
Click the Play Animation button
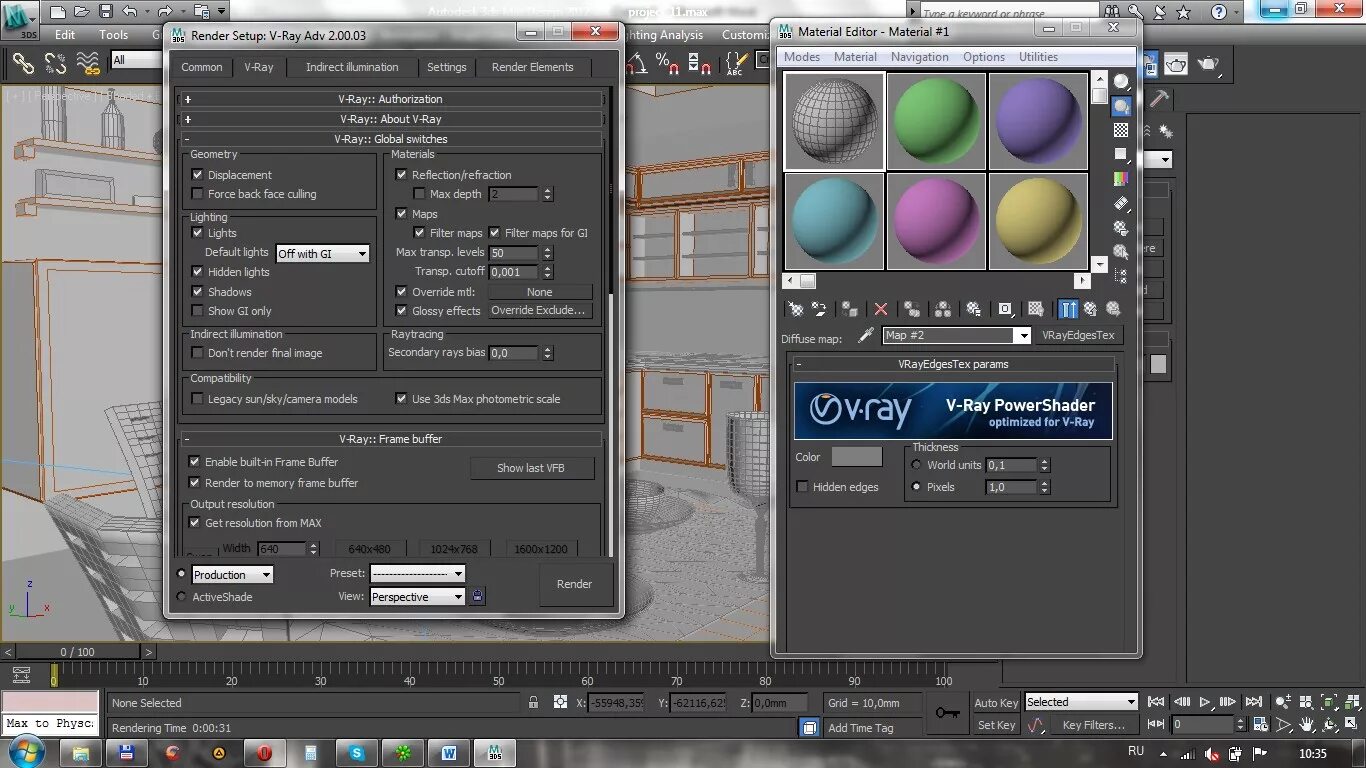click(1205, 702)
